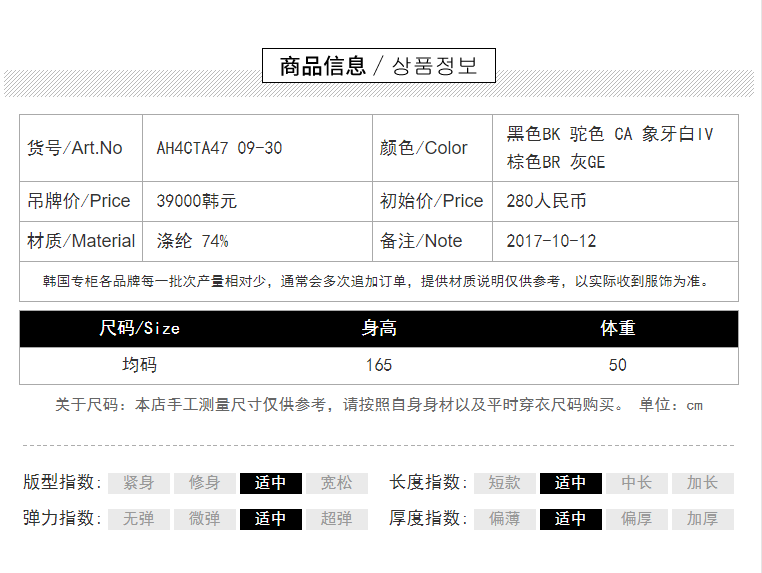Click the 39000韩元 tag price value
762x573 pixels.
point(197,201)
